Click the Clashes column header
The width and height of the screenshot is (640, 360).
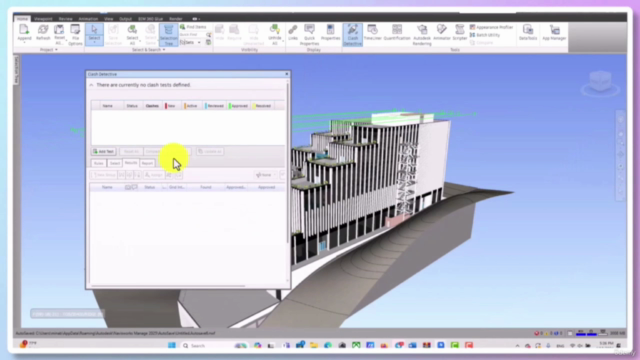pyautogui.click(x=152, y=106)
